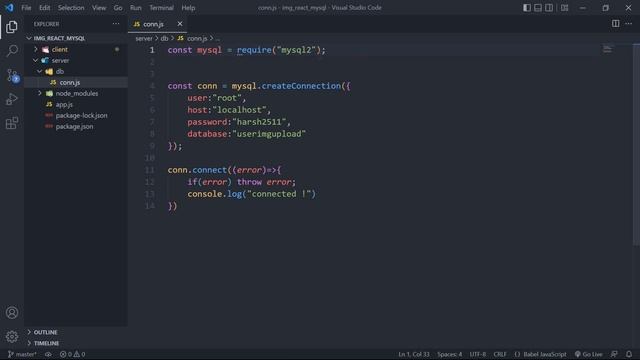Screen dimensions: 640x360
Task: Expand the client folder
Action: click(36, 49)
